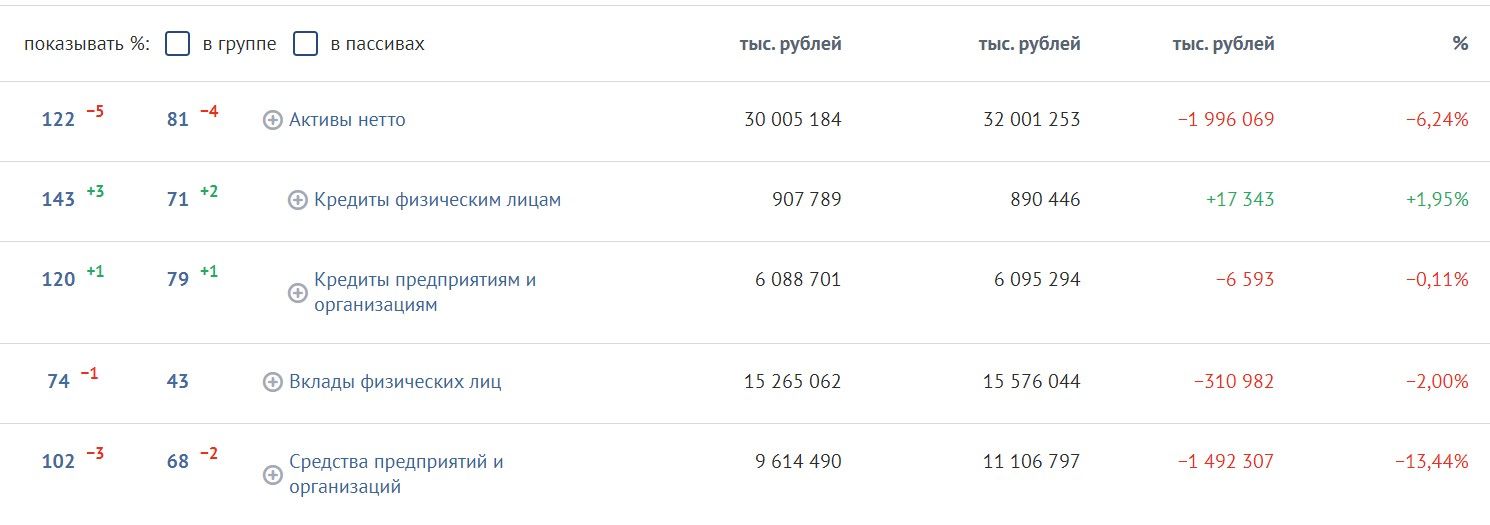Viewport: 1490px width, 525px height.
Task: Click rank 74 for Вклады физических лиц
Action: pos(58,382)
